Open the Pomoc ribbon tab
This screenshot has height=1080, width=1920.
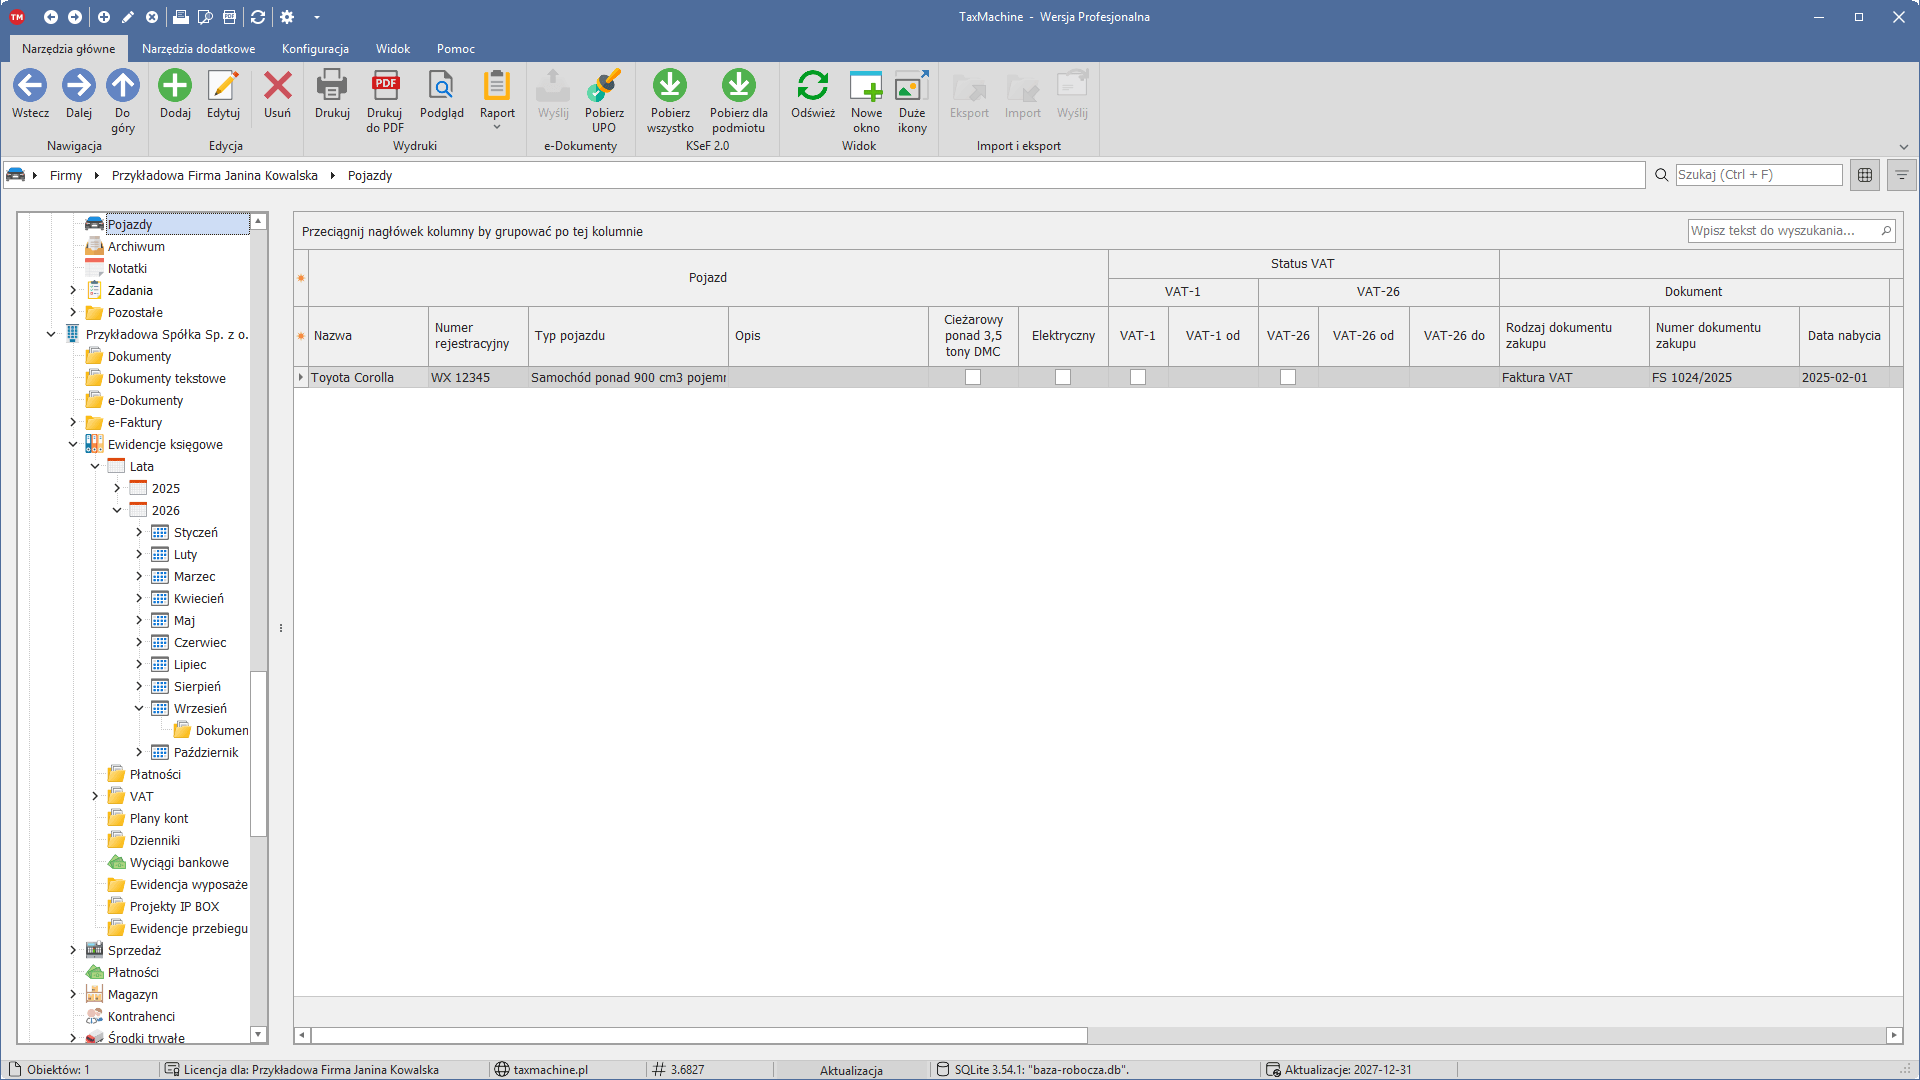[x=456, y=48]
